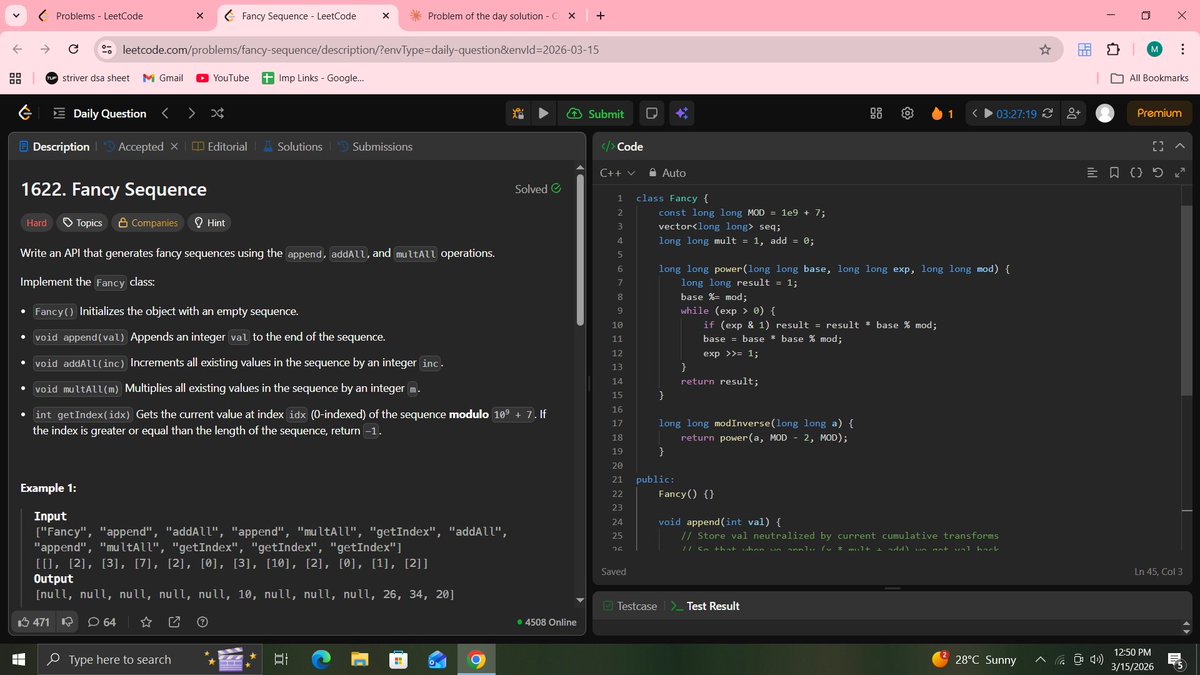Viewport: 1200px width, 675px height.
Task: Close the Accepted tab
Action: 173,146
